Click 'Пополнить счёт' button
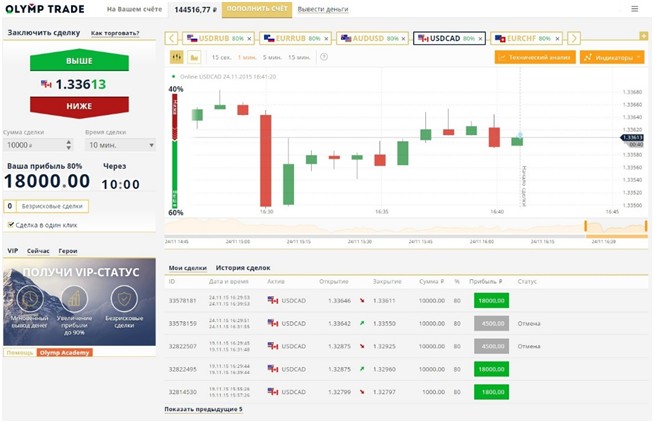The width and height of the screenshot is (654, 423). (x=257, y=9)
